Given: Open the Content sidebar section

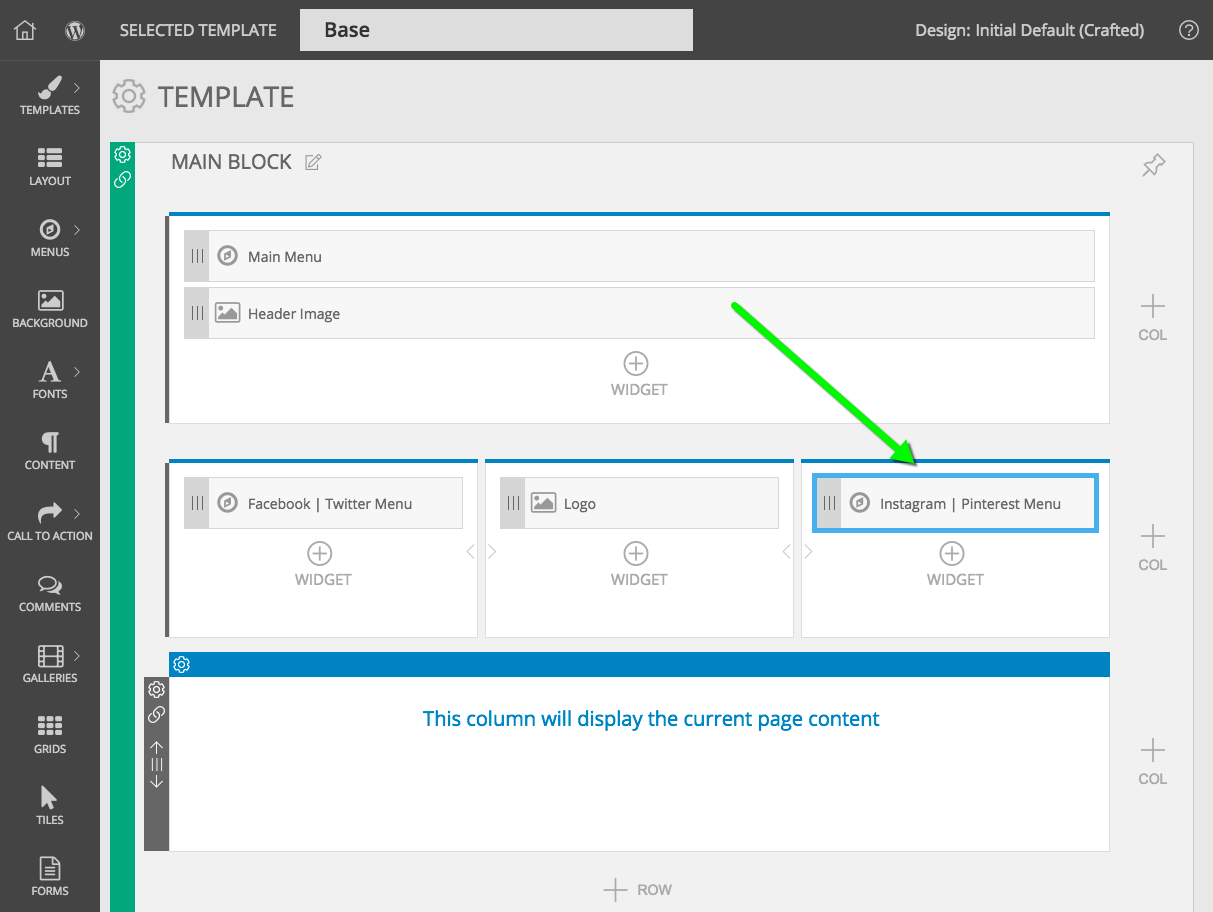Looking at the screenshot, I should click(x=50, y=451).
